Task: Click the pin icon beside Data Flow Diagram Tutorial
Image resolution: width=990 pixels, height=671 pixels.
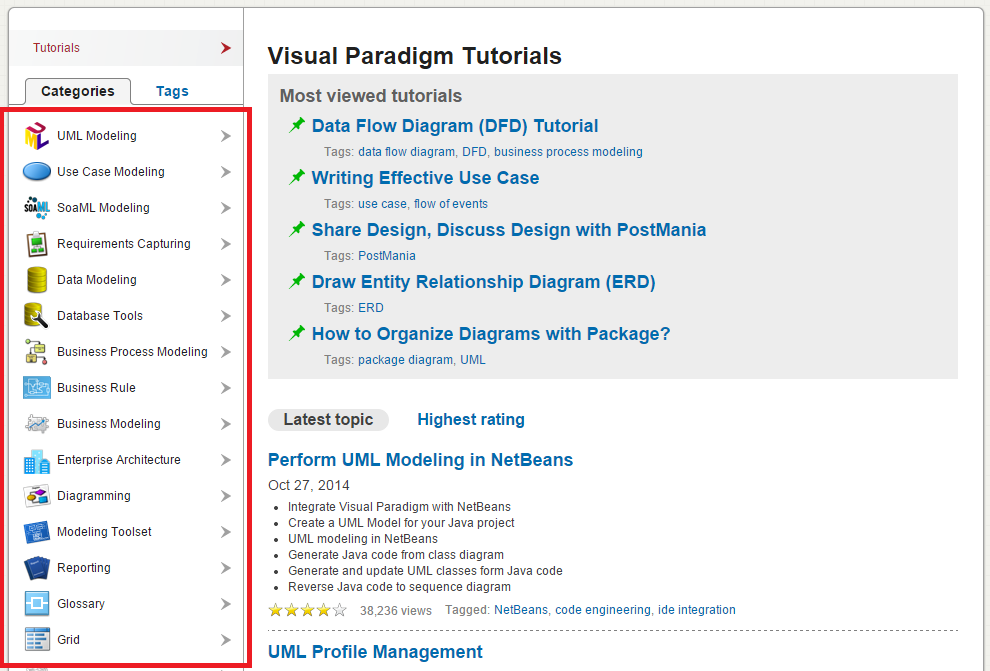Action: [x=297, y=125]
